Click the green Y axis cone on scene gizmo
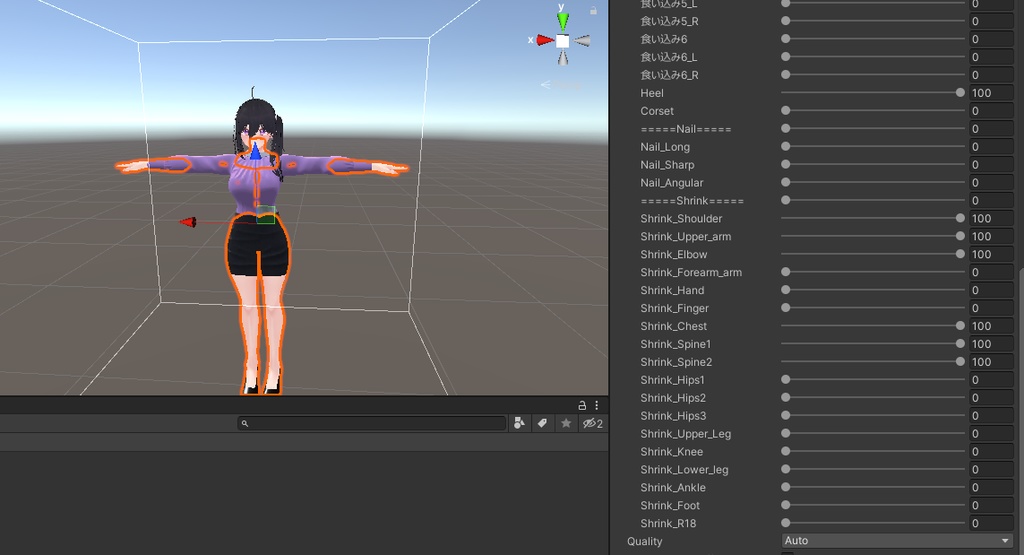Screen dimensions: 1024x555 [562, 22]
